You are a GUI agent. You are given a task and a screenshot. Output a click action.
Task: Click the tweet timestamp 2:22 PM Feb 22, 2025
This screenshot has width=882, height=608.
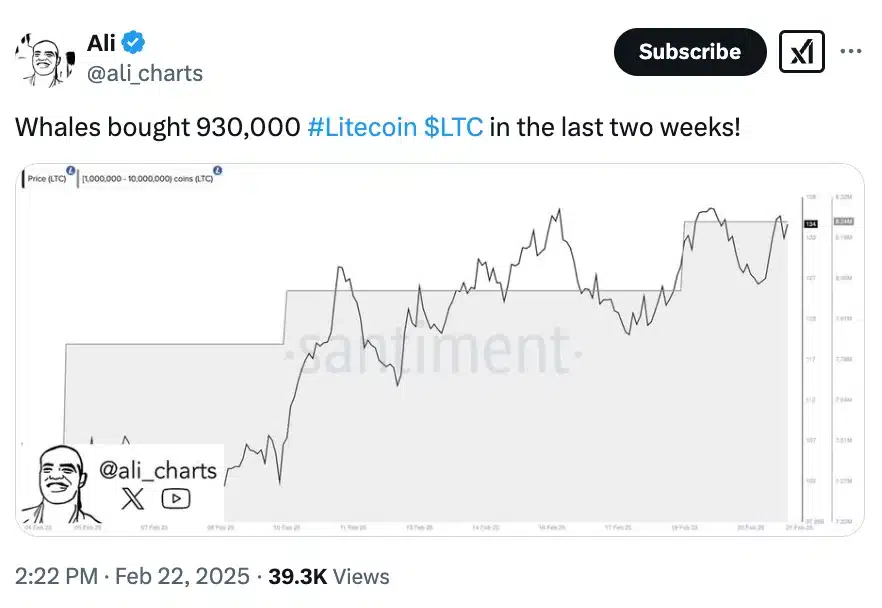click(132, 576)
